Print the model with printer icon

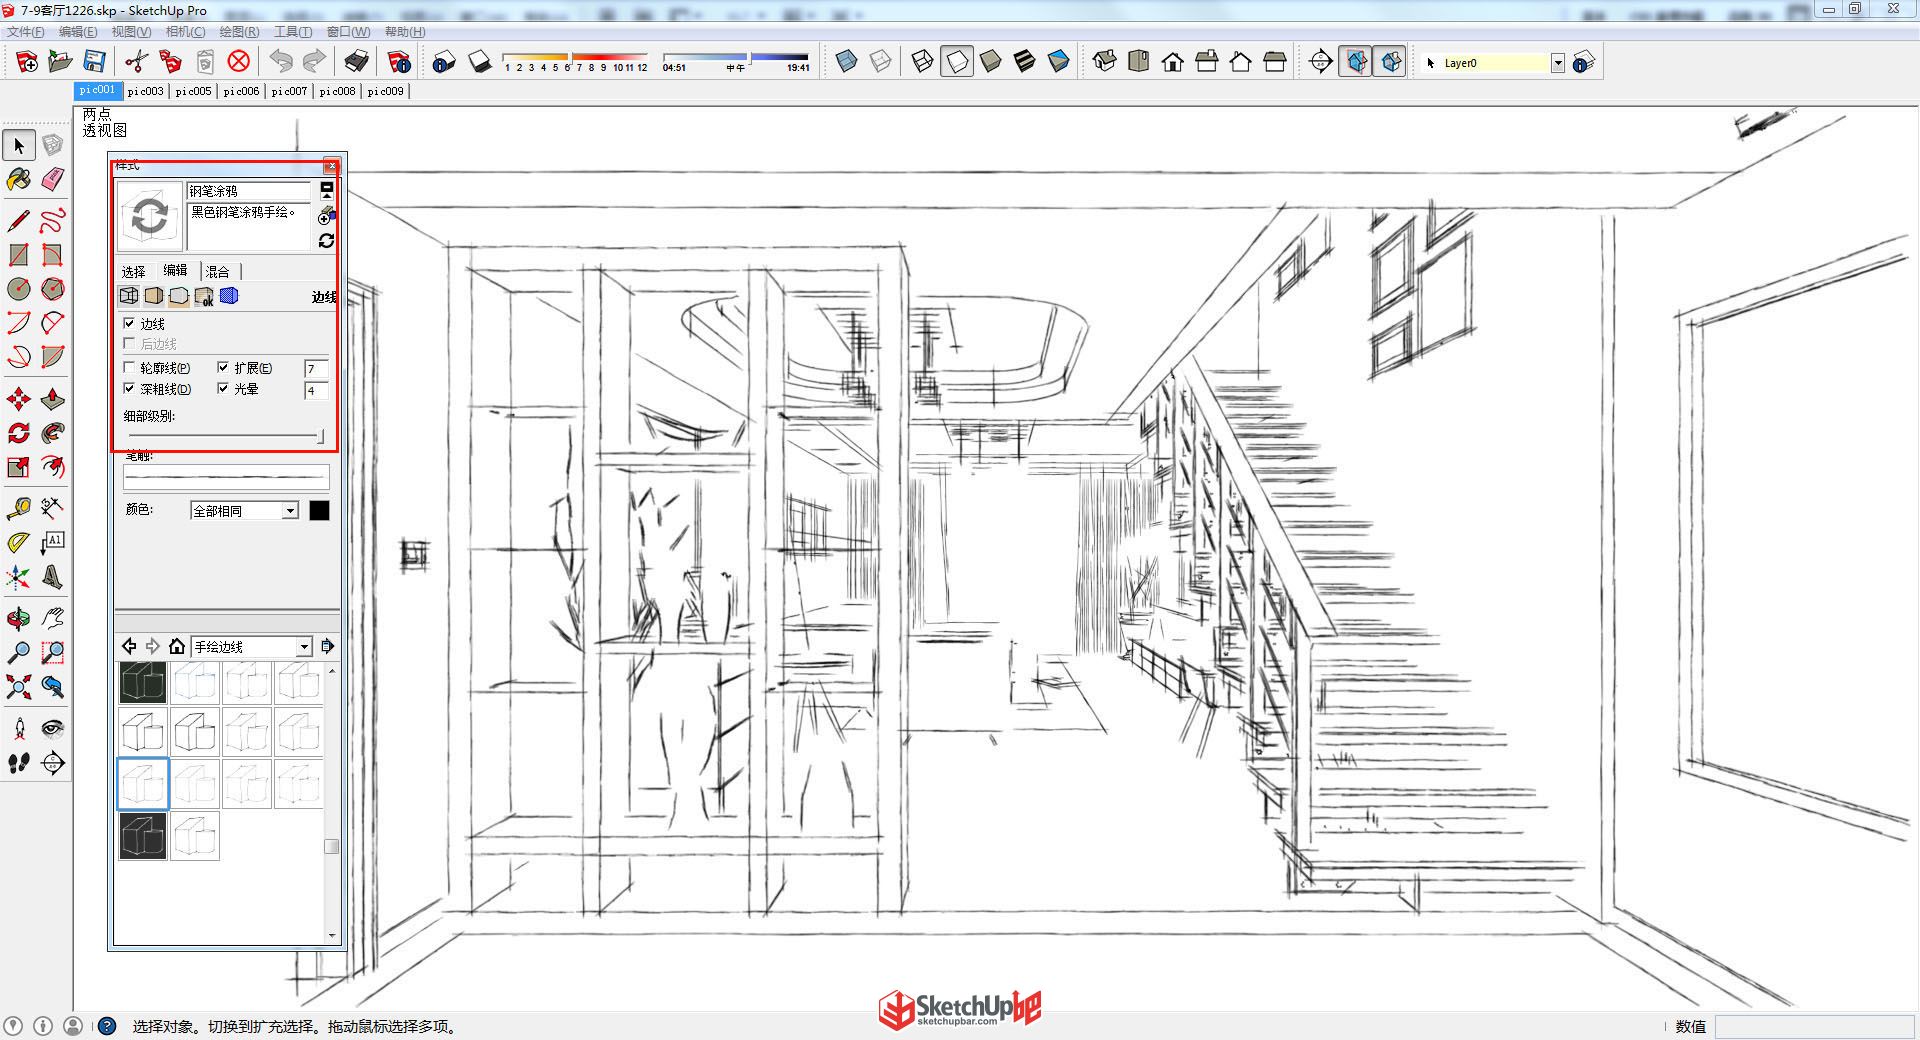(x=356, y=62)
